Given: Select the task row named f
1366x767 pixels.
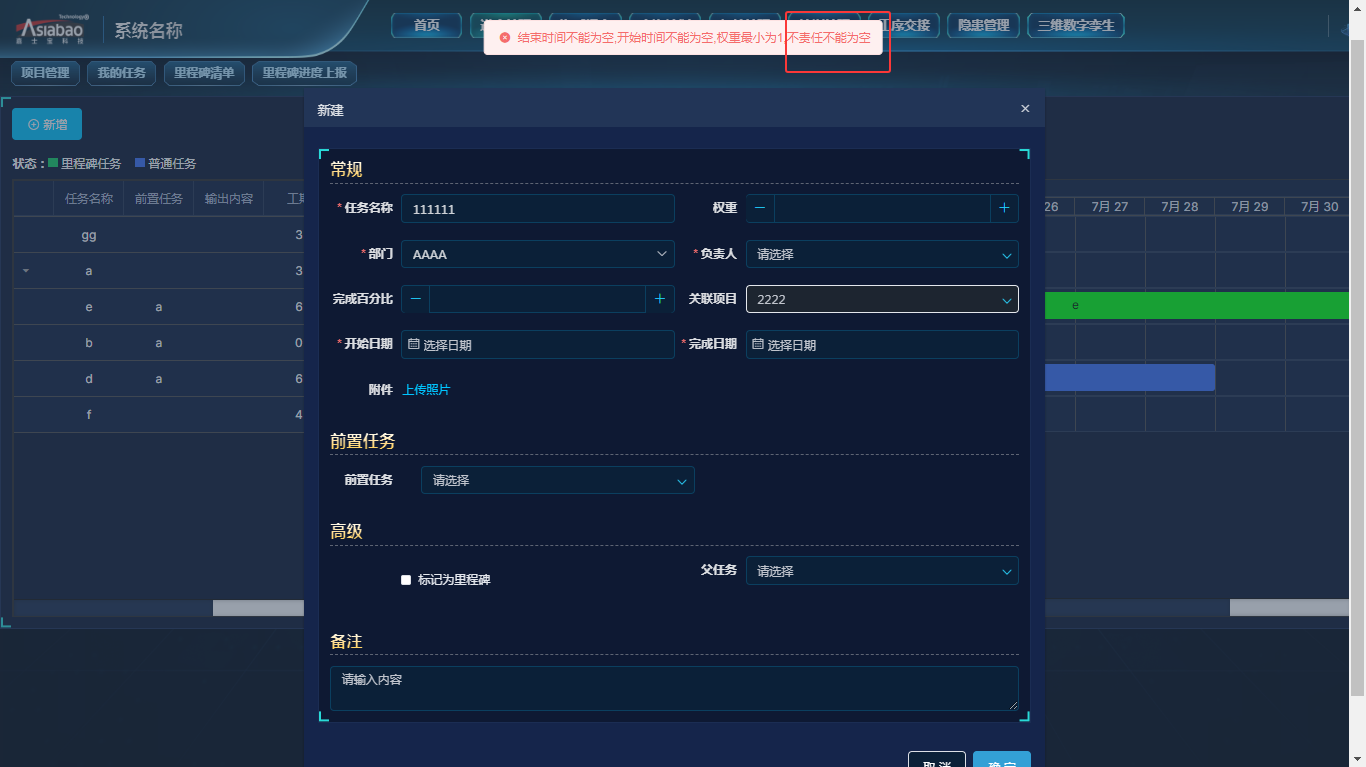Looking at the screenshot, I should pyautogui.click(x=158, y=415).
